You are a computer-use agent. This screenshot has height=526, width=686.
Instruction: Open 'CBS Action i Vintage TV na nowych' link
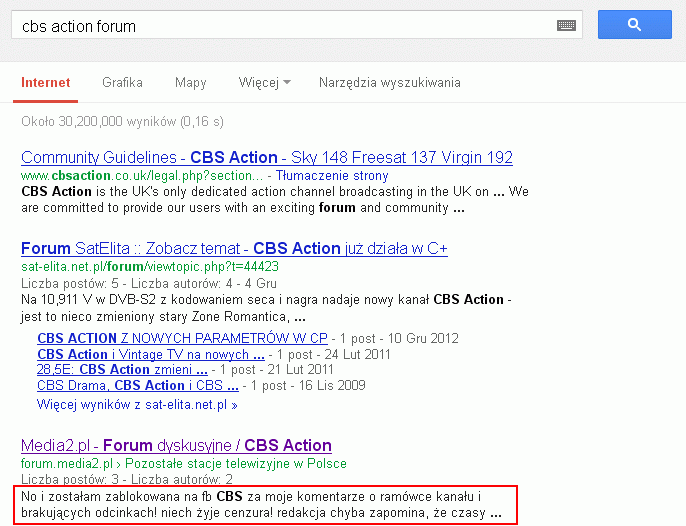pos(151,354)
